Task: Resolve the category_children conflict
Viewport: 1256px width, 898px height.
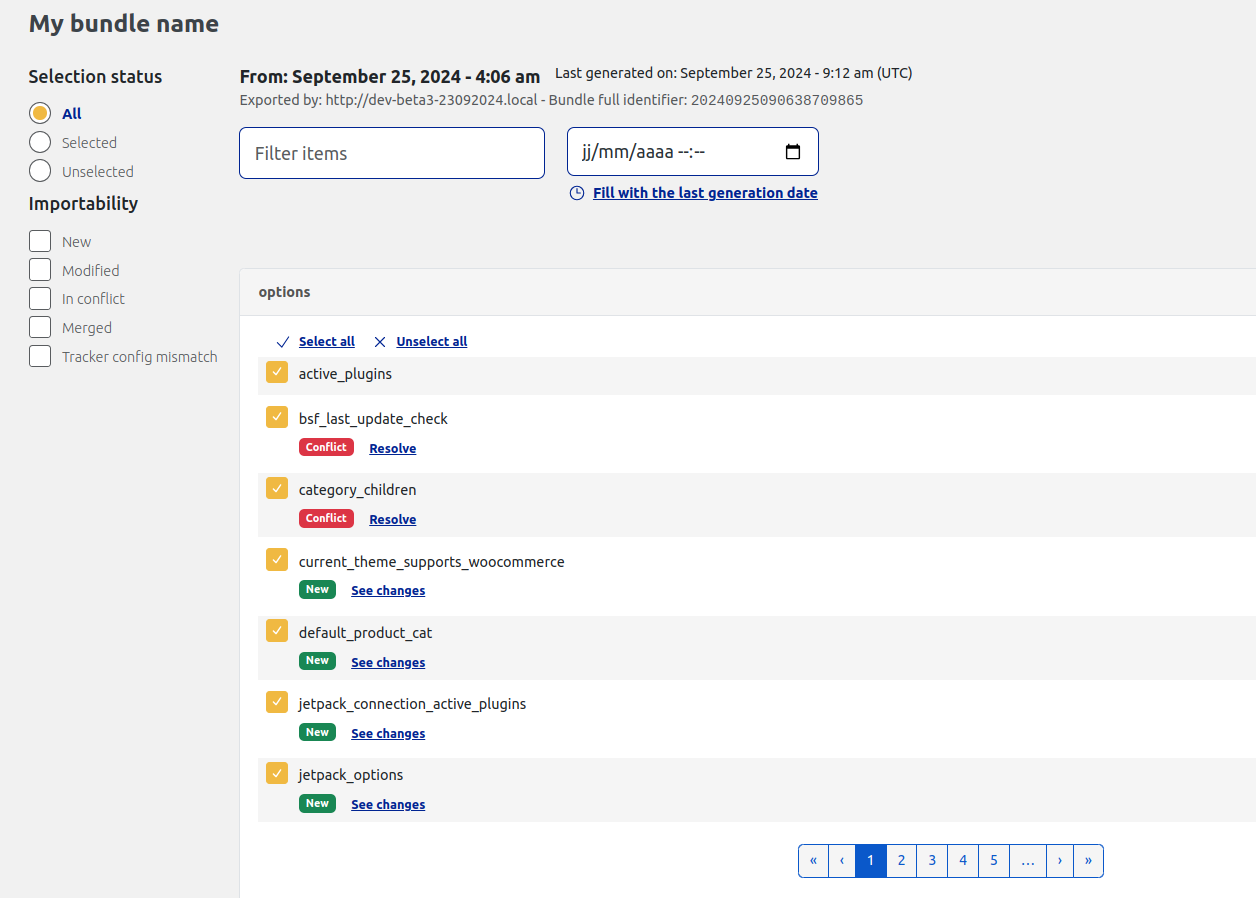Action: [x=393, y=520]
